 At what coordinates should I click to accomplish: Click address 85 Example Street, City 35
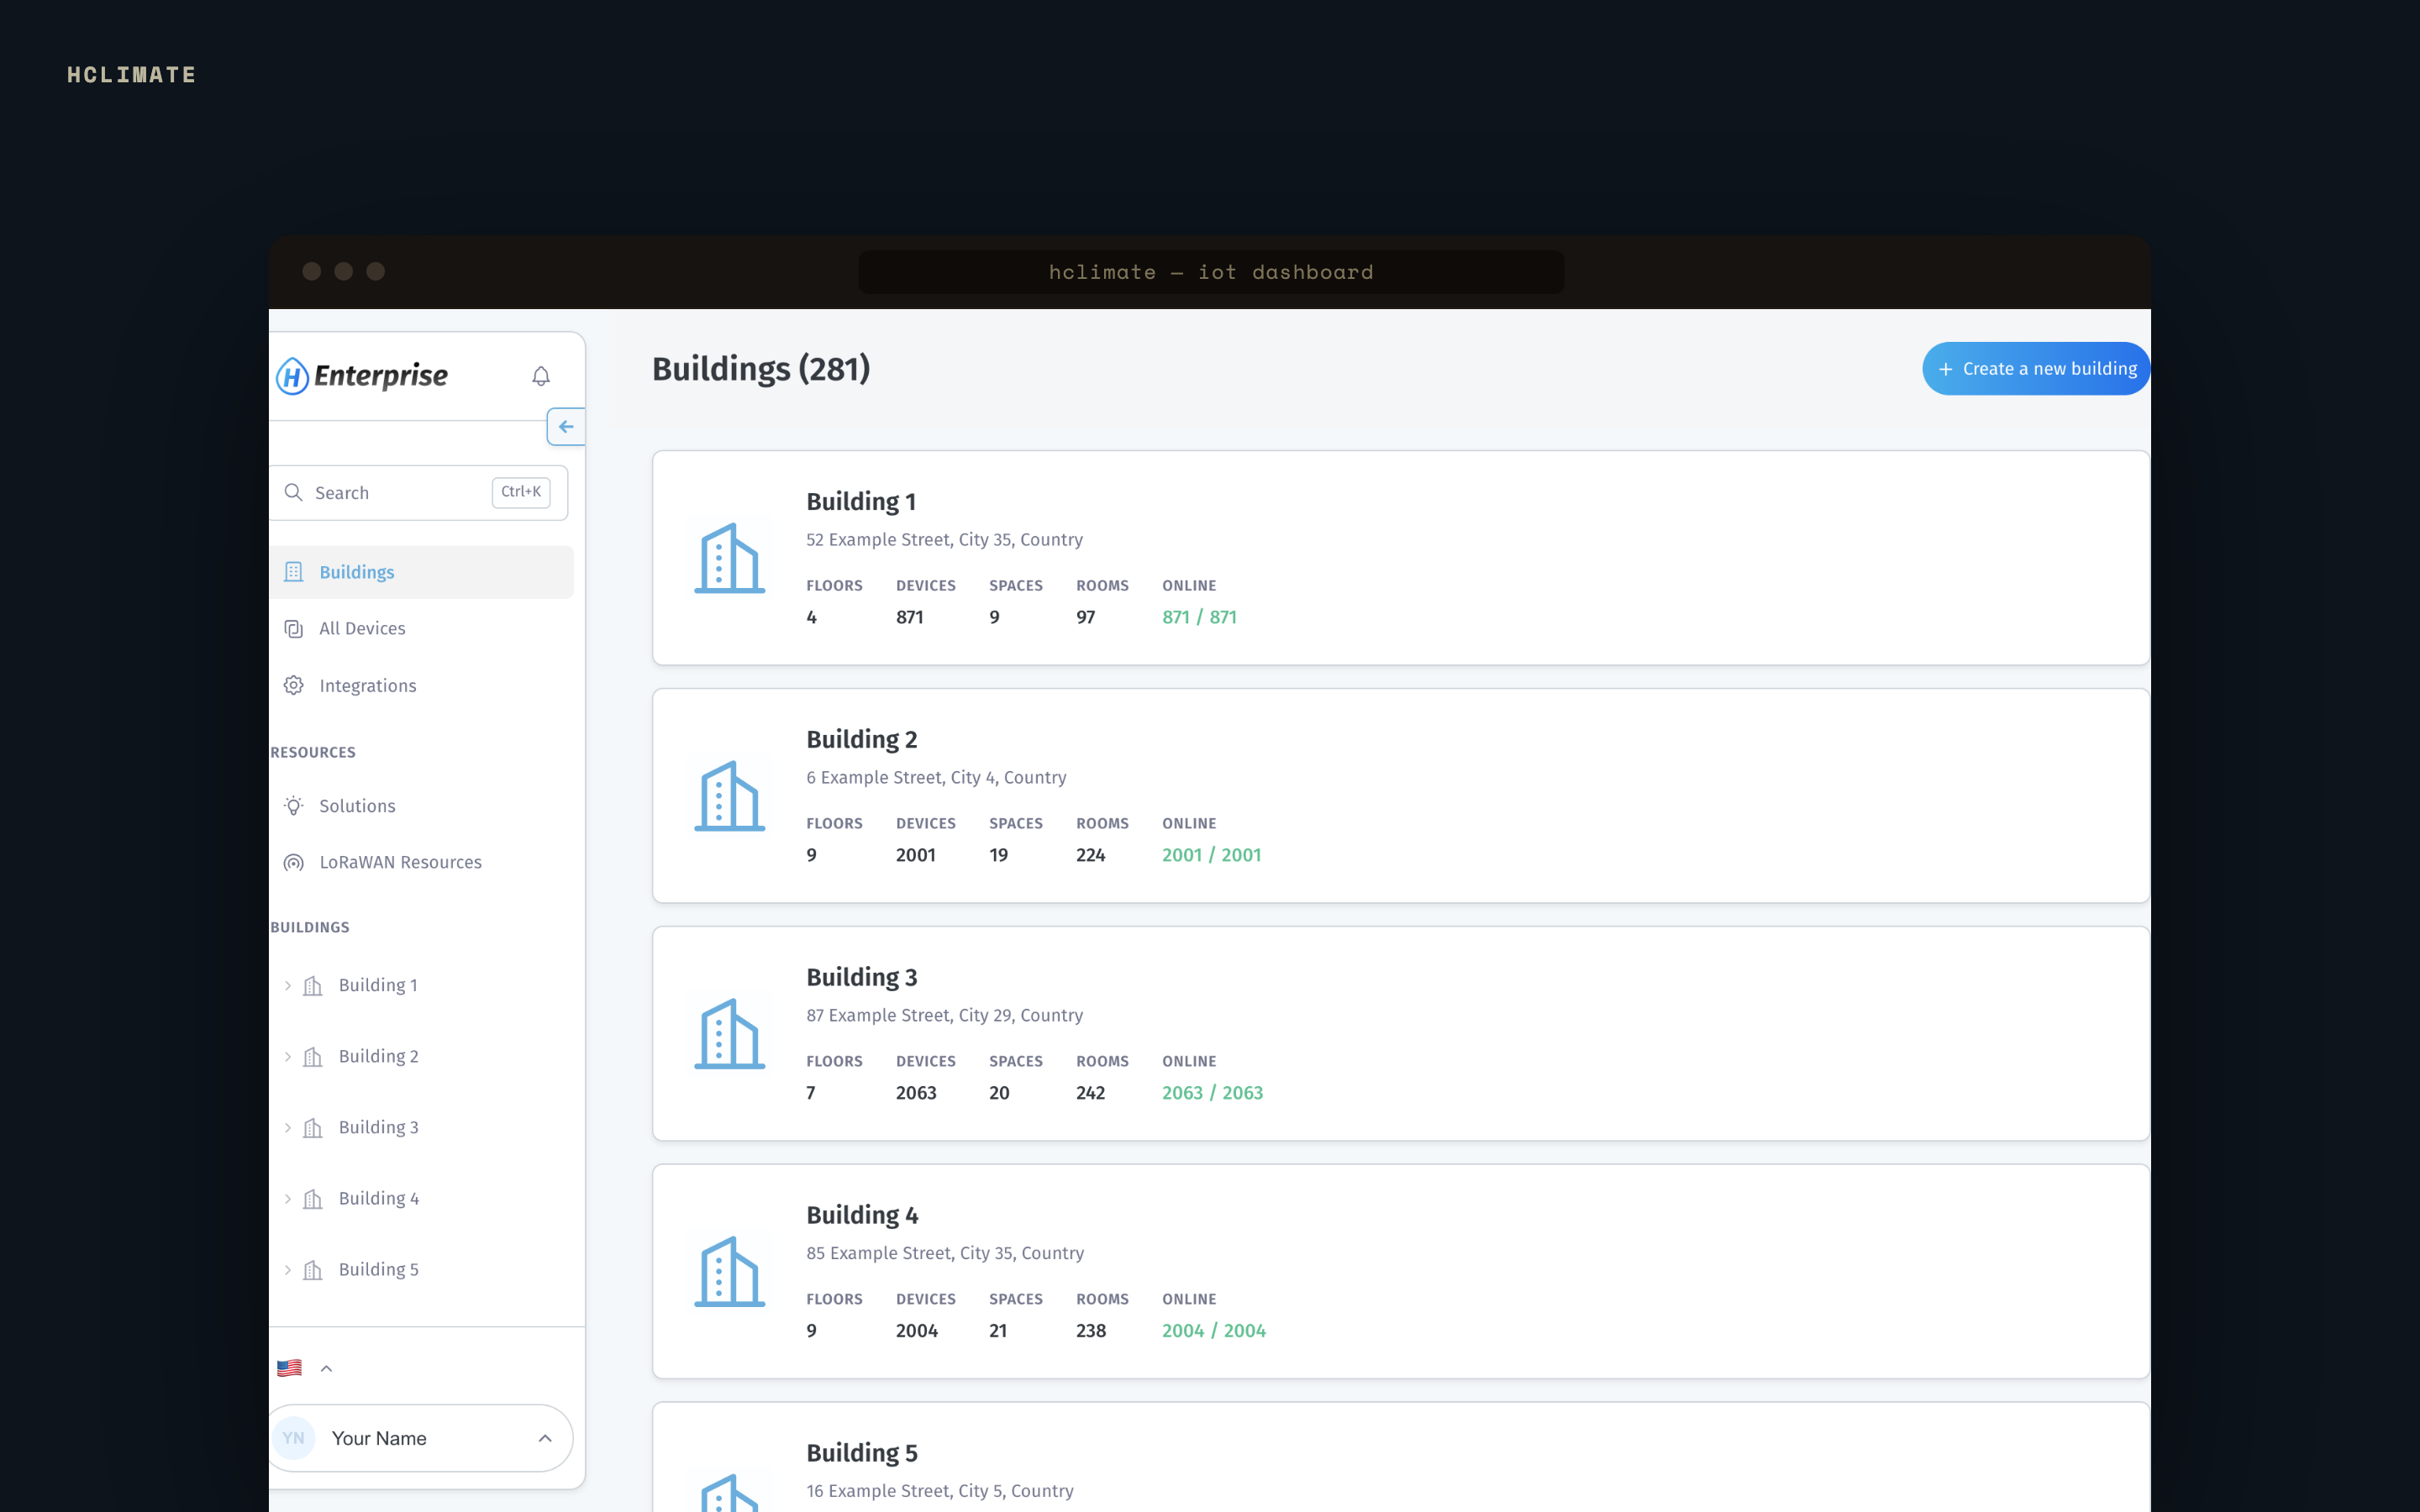945,1254
